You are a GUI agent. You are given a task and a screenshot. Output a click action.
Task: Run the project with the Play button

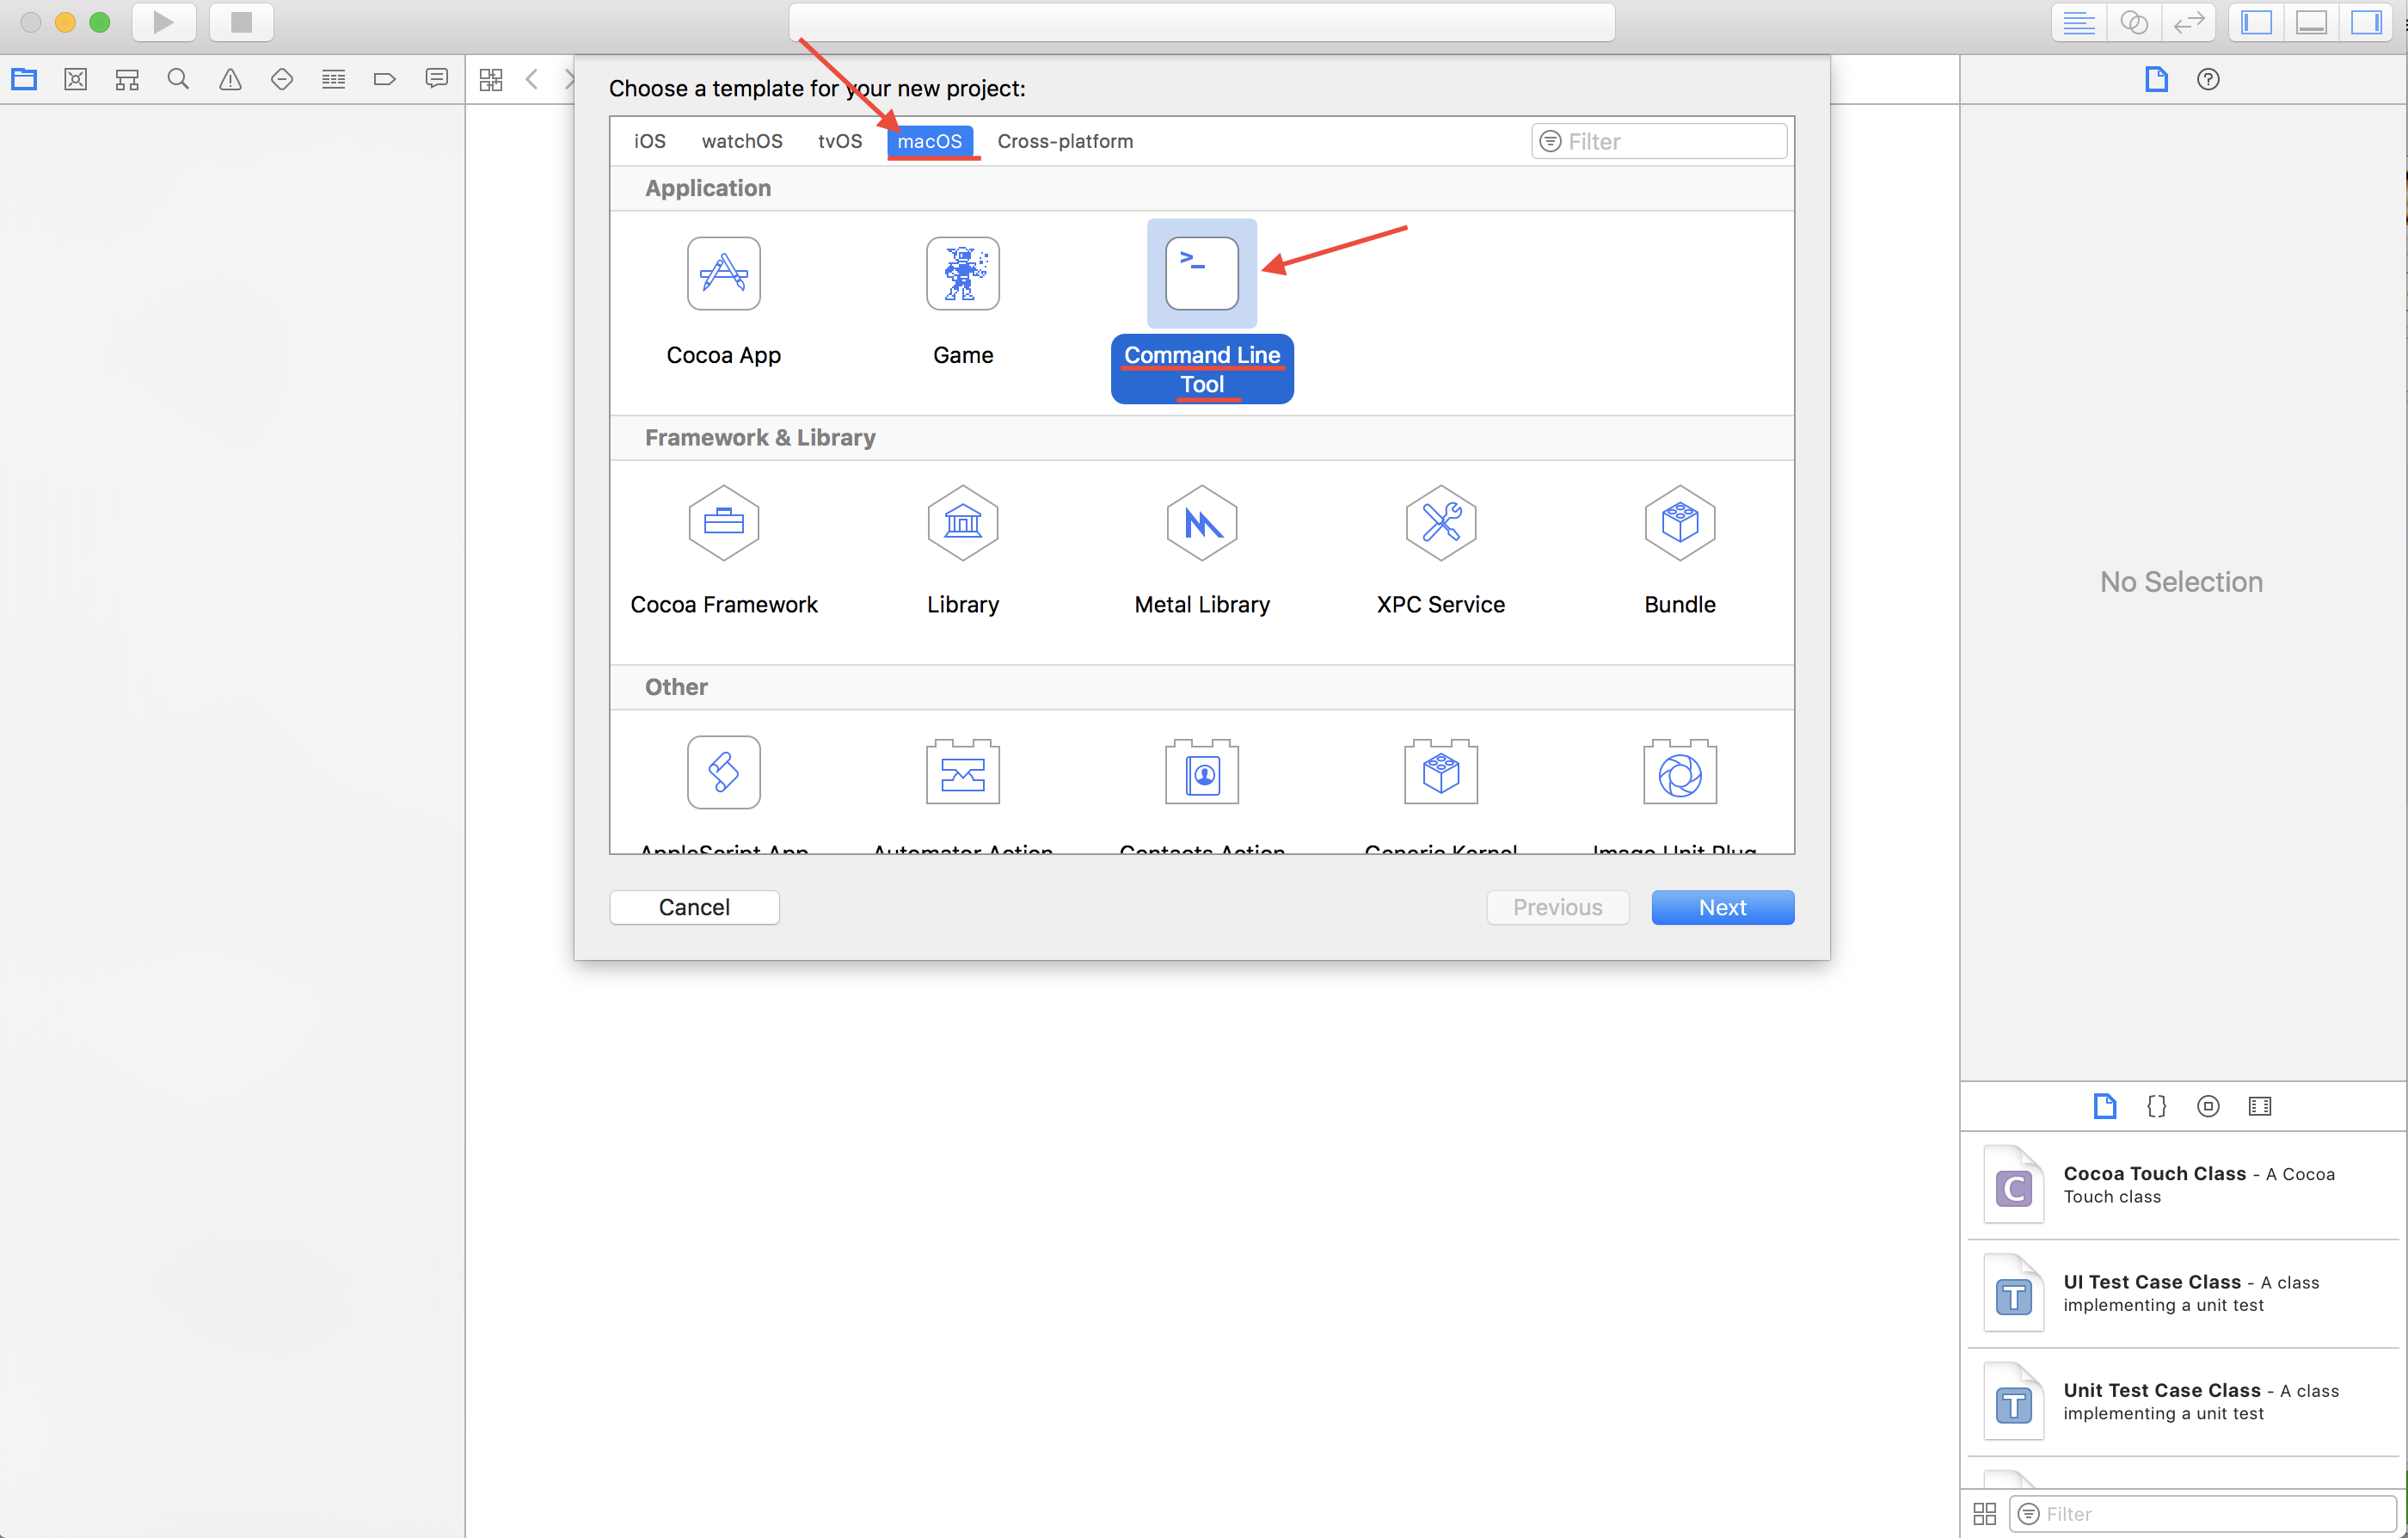[163, 22]
